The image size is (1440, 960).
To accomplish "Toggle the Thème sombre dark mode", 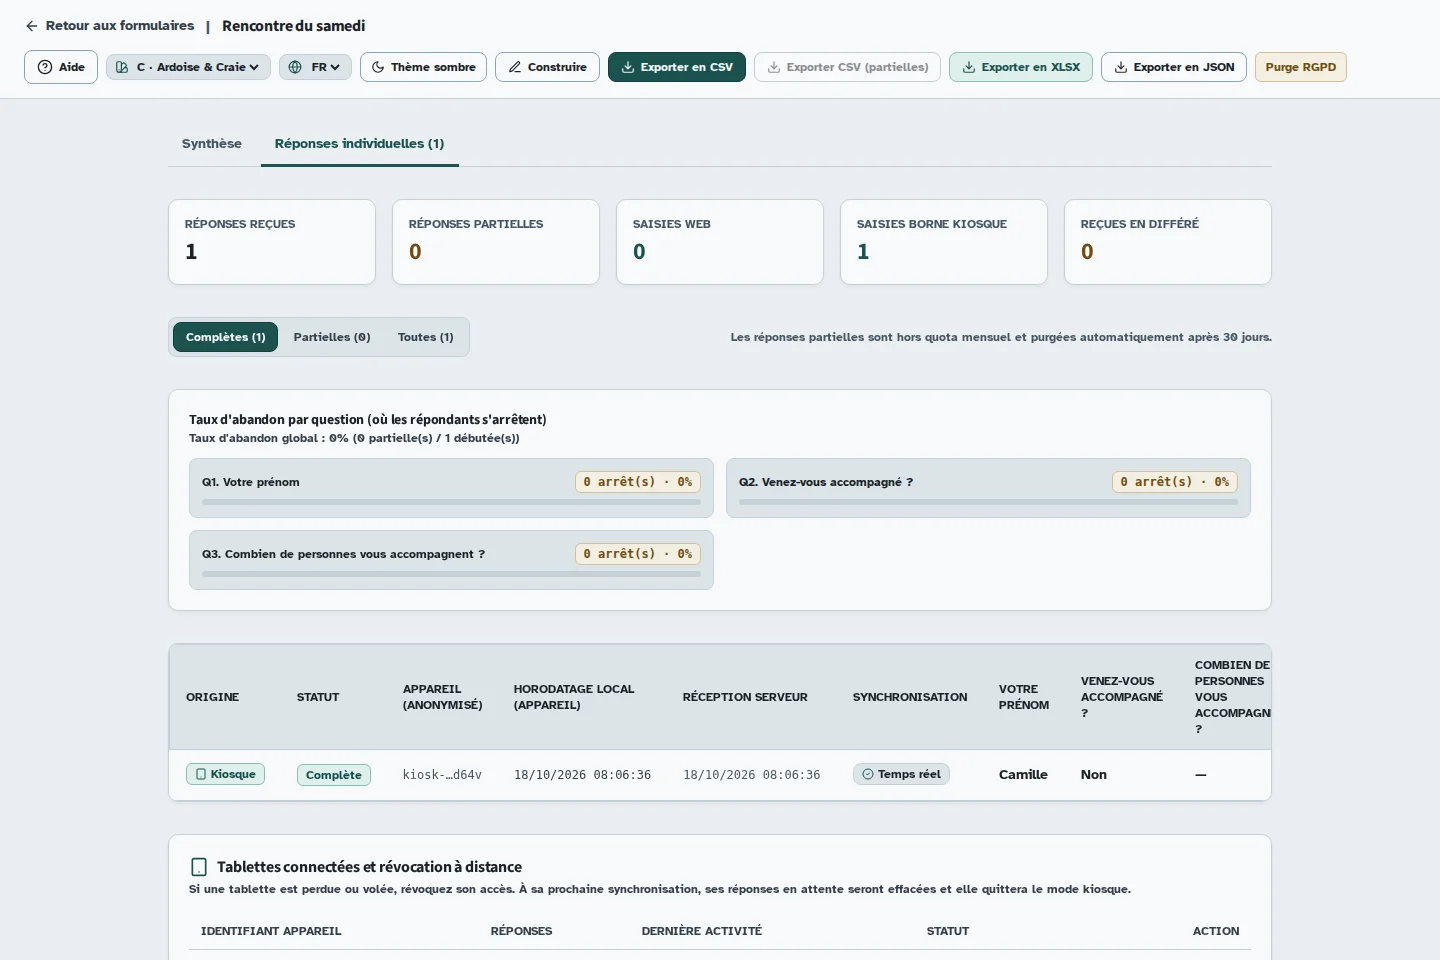I will click(423, 67).
